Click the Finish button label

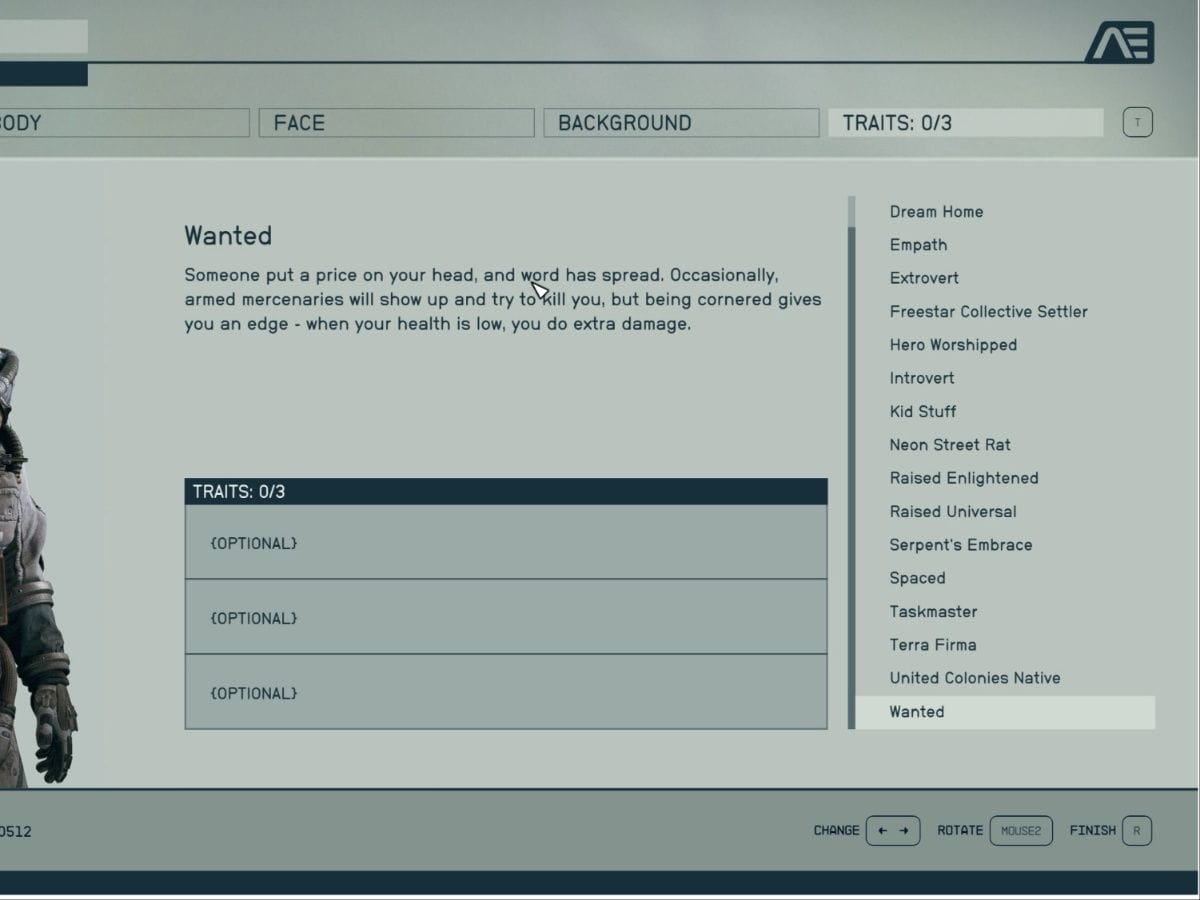[x=1092, y=831]
